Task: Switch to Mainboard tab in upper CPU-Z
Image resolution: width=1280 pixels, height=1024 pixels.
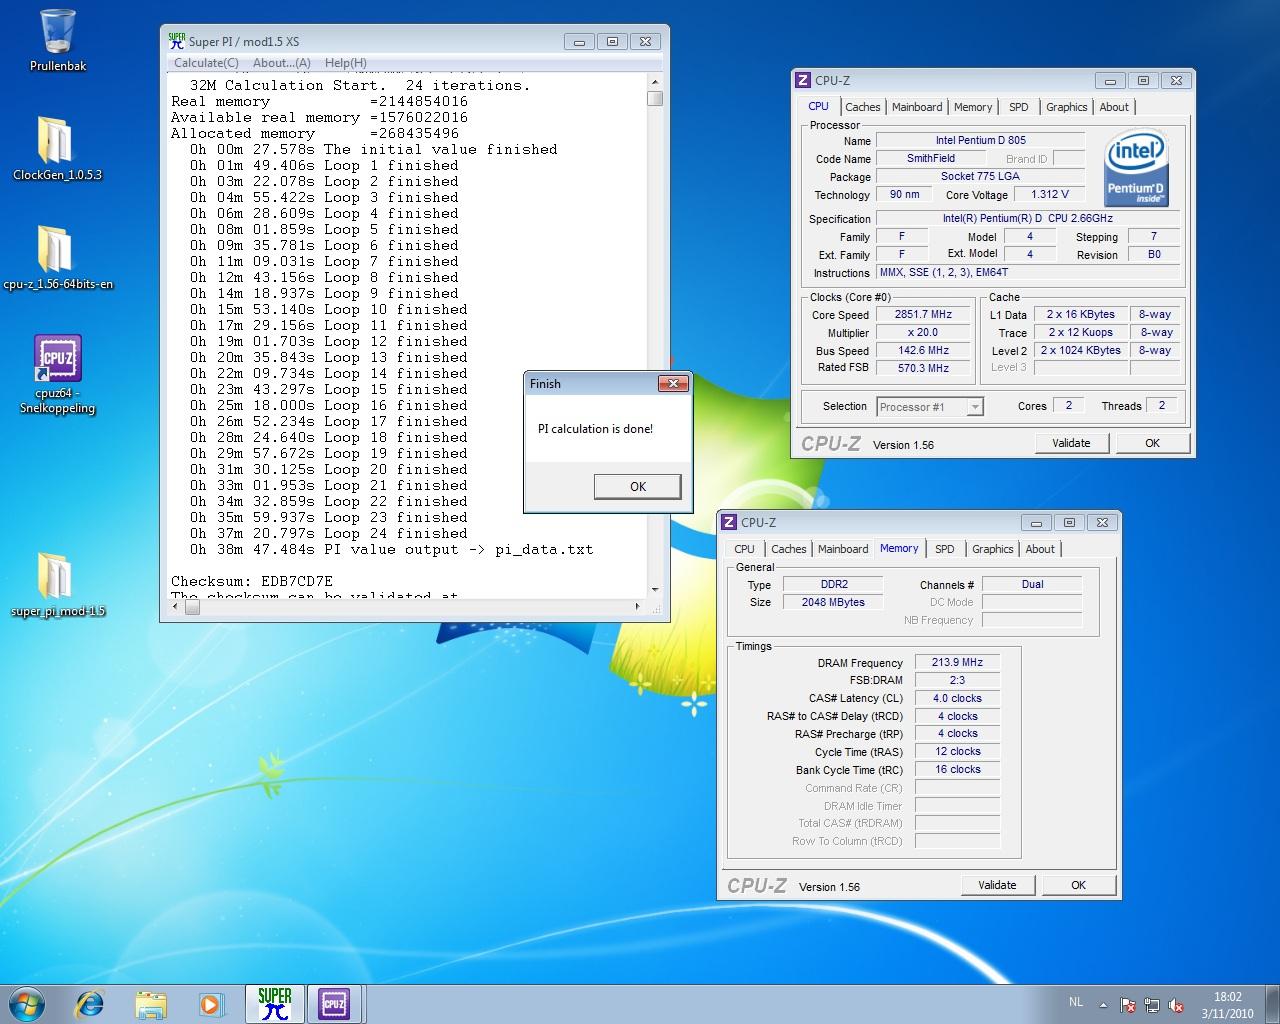Action: (x=917, y=107)
